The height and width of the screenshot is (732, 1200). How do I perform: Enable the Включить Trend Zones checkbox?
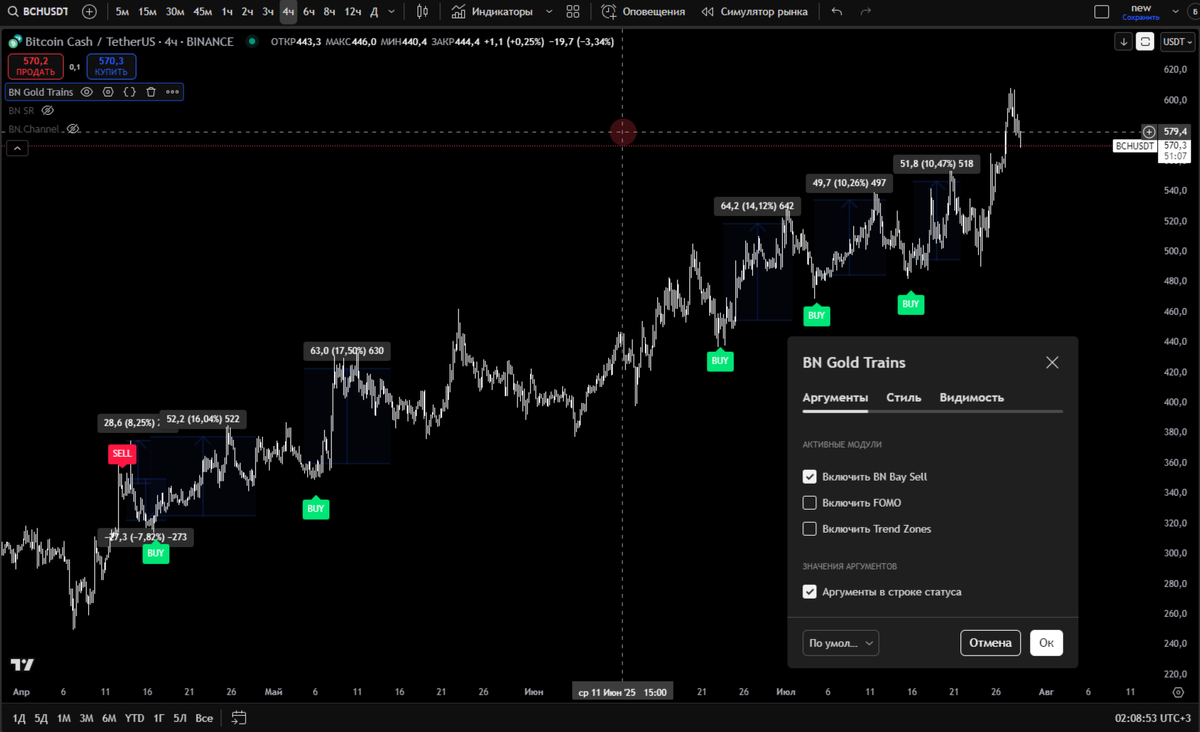[x=810, y=529]
